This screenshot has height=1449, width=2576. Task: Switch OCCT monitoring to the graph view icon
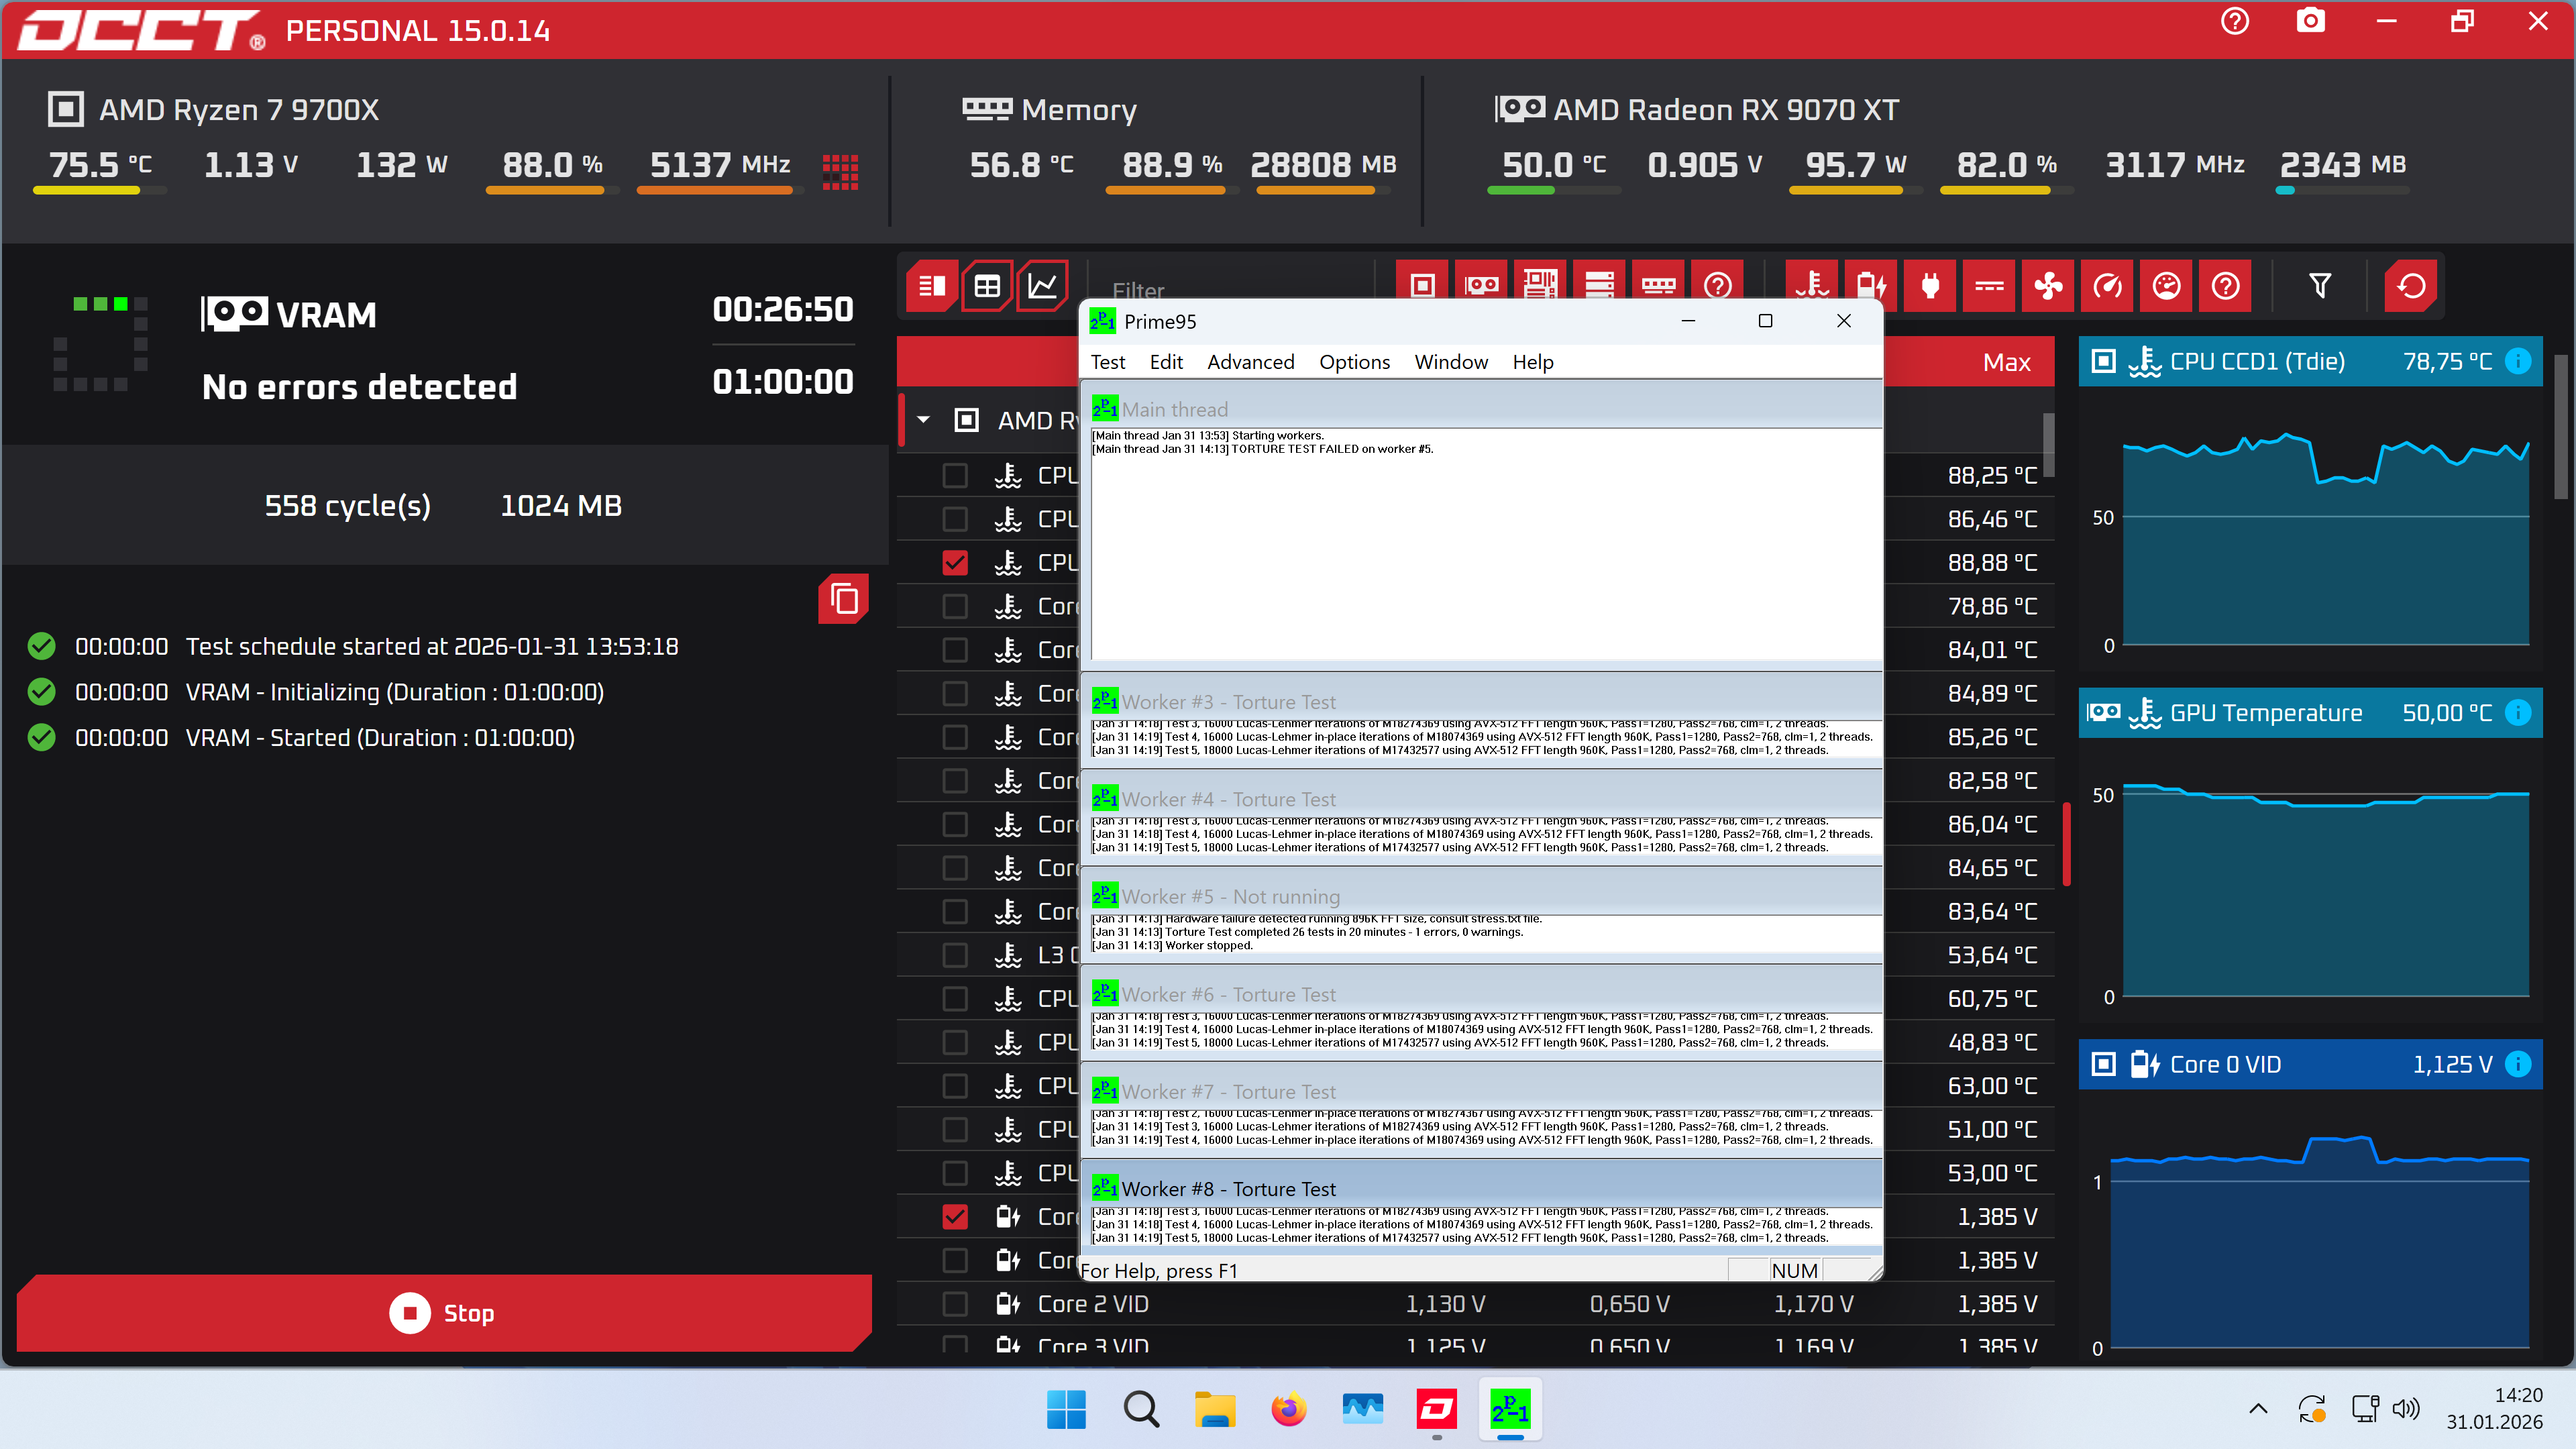pyautogui.click(x=1042, y=286)
